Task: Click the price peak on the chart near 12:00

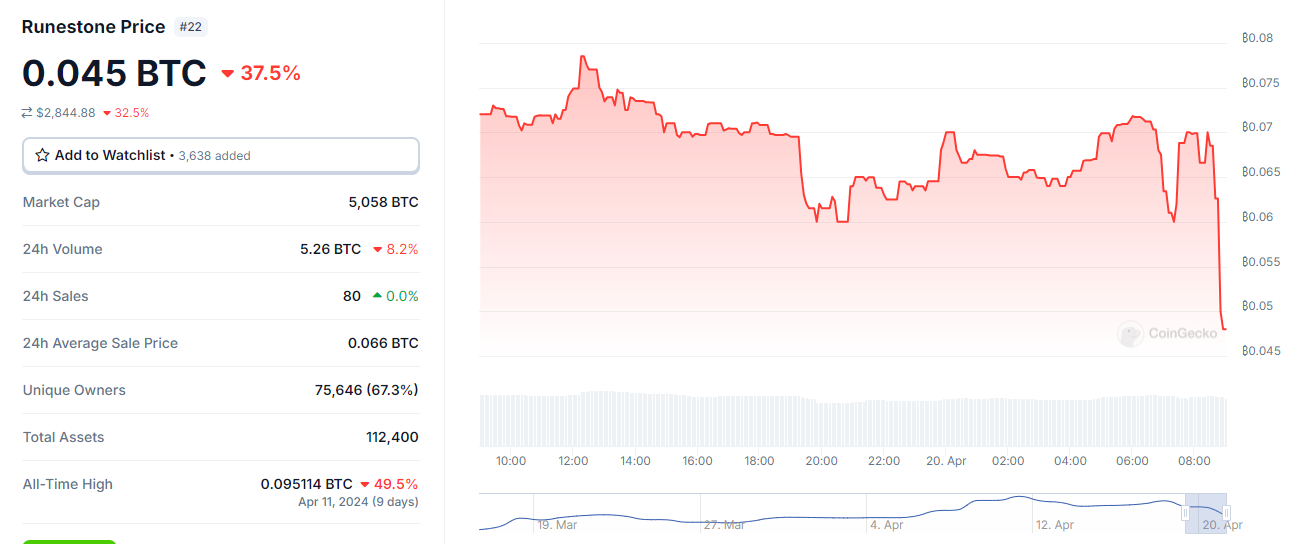Action: pyautogui.click(x=582, y=57)
